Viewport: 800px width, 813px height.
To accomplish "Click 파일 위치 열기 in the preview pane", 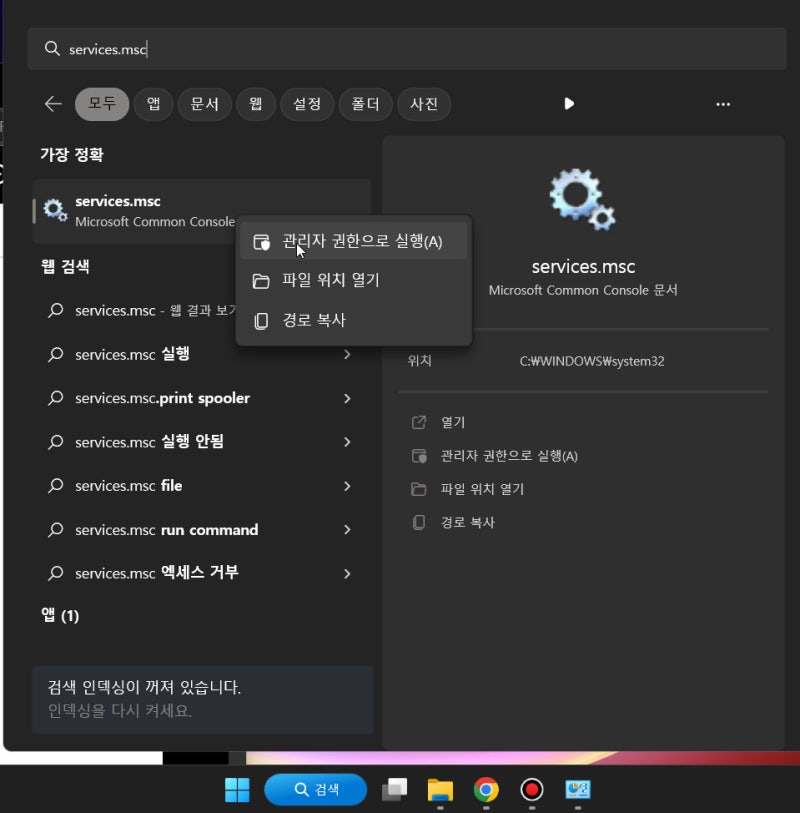I will [x=482, y=489].
